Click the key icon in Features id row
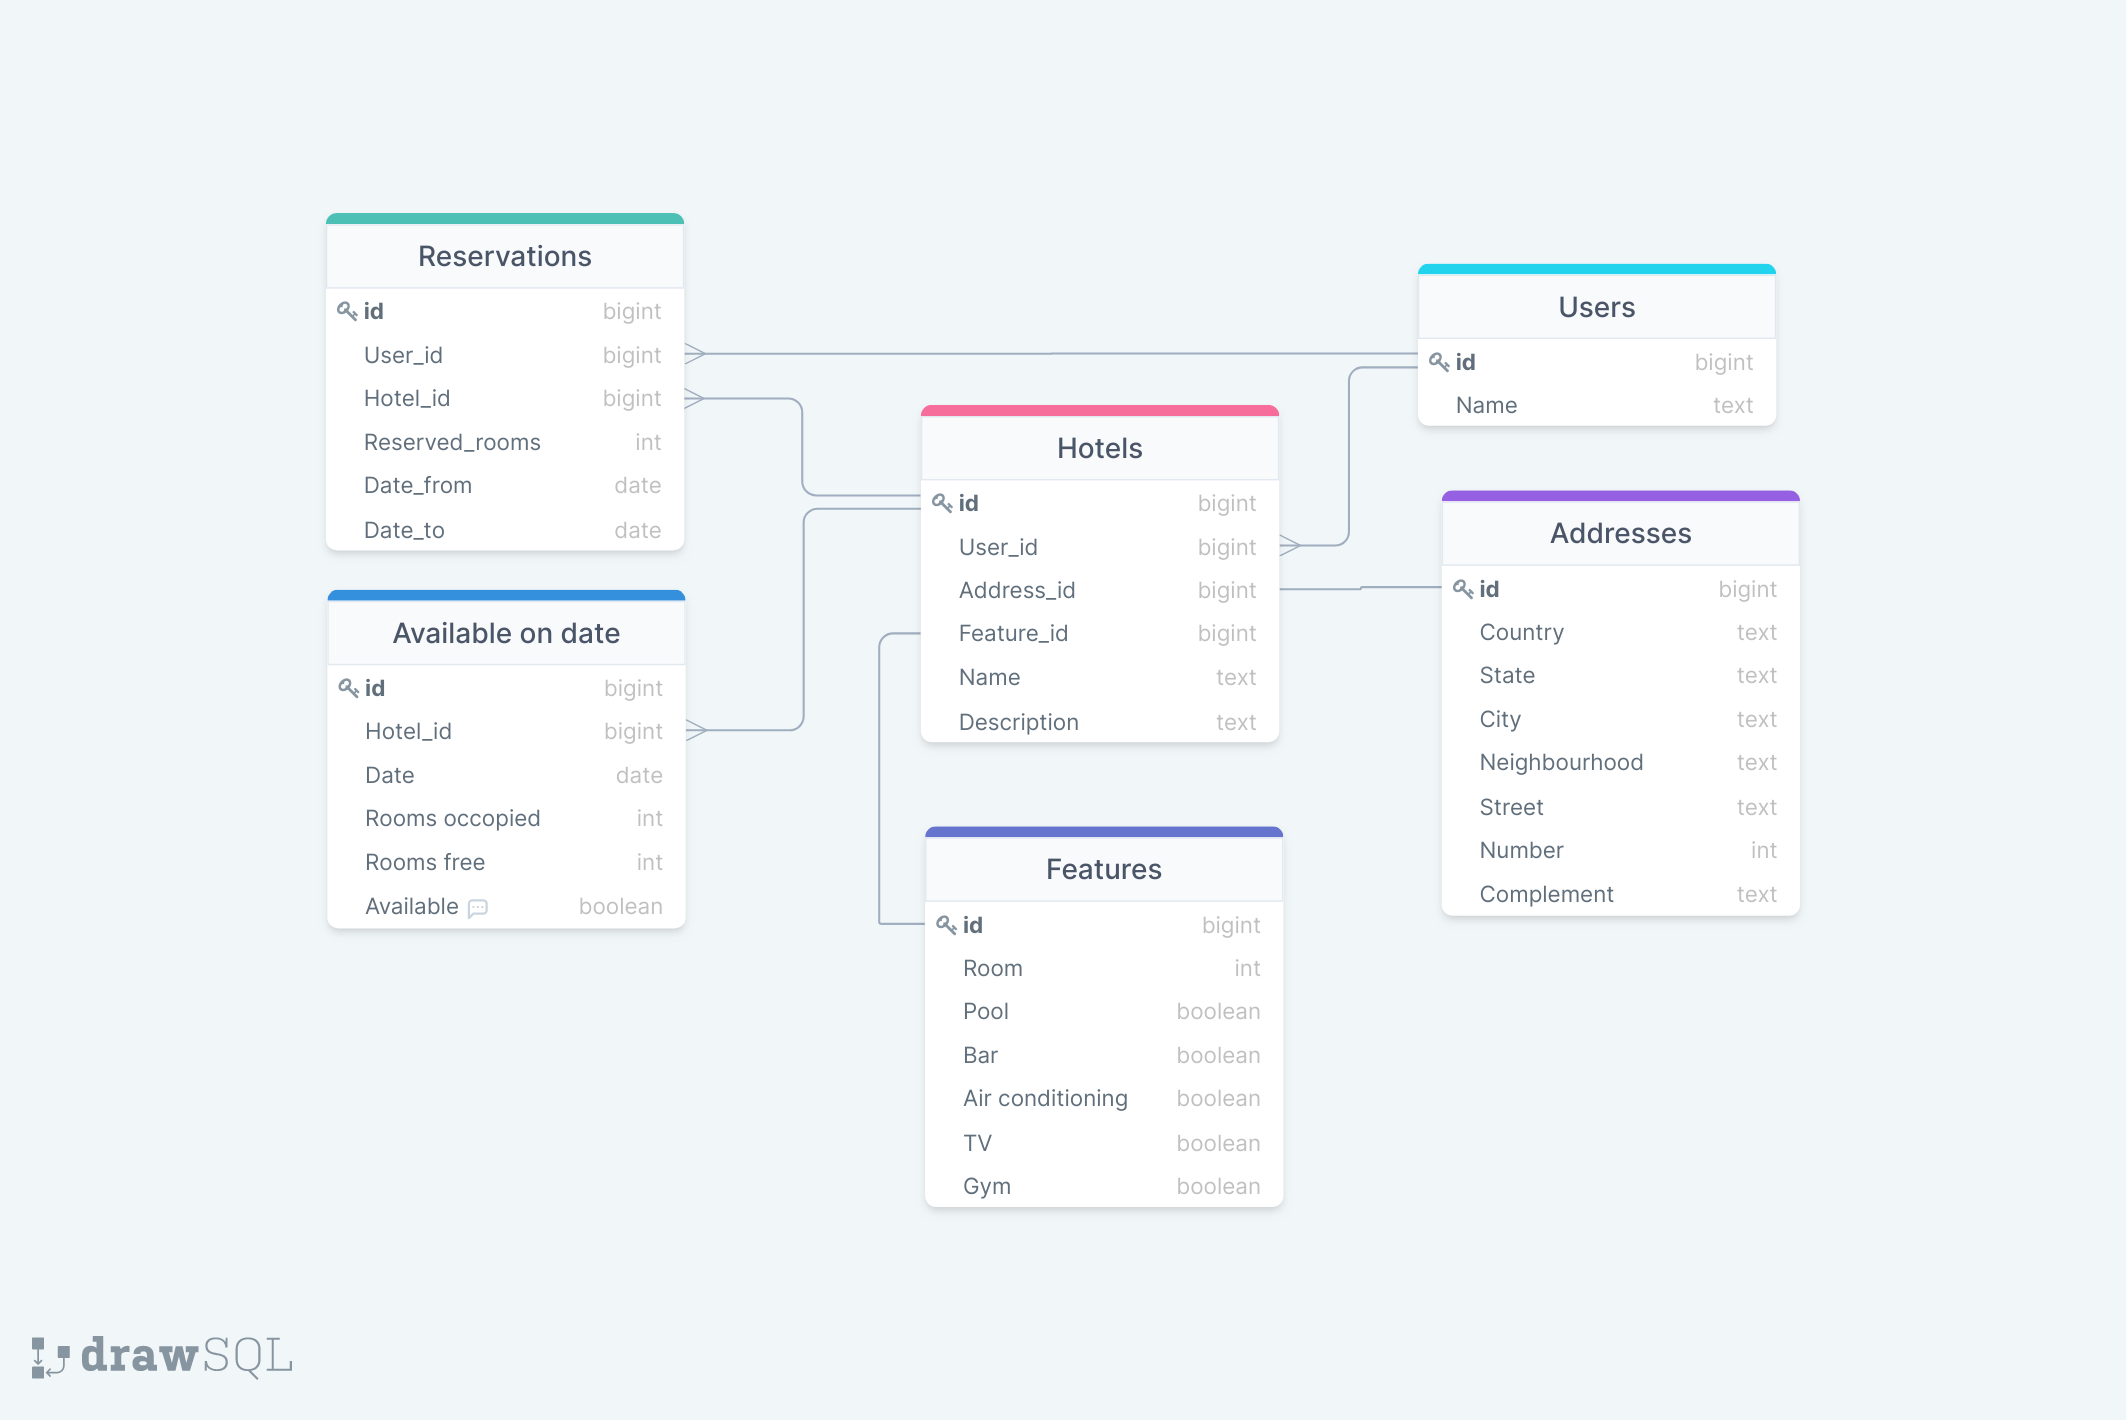Screen dimensions: 2126x1420 click(946, 925)
